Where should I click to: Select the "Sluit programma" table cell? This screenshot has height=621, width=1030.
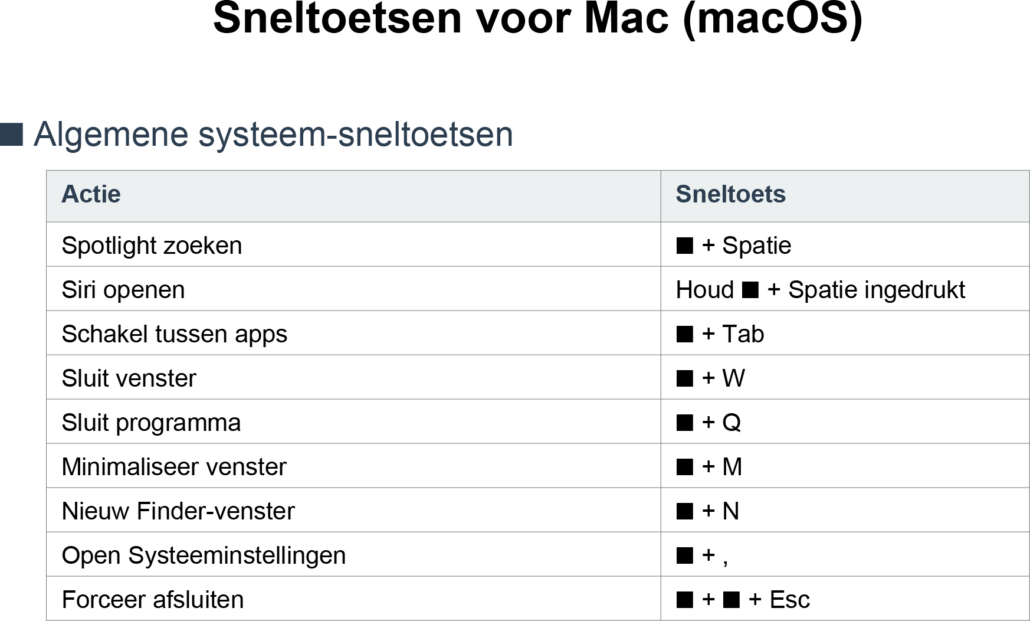click(151, 422)
